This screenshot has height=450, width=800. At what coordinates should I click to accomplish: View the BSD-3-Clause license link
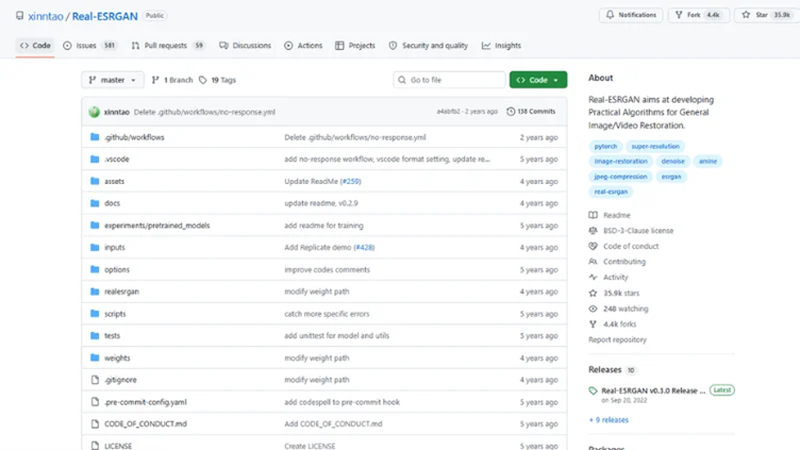click(x=638, y=231)
